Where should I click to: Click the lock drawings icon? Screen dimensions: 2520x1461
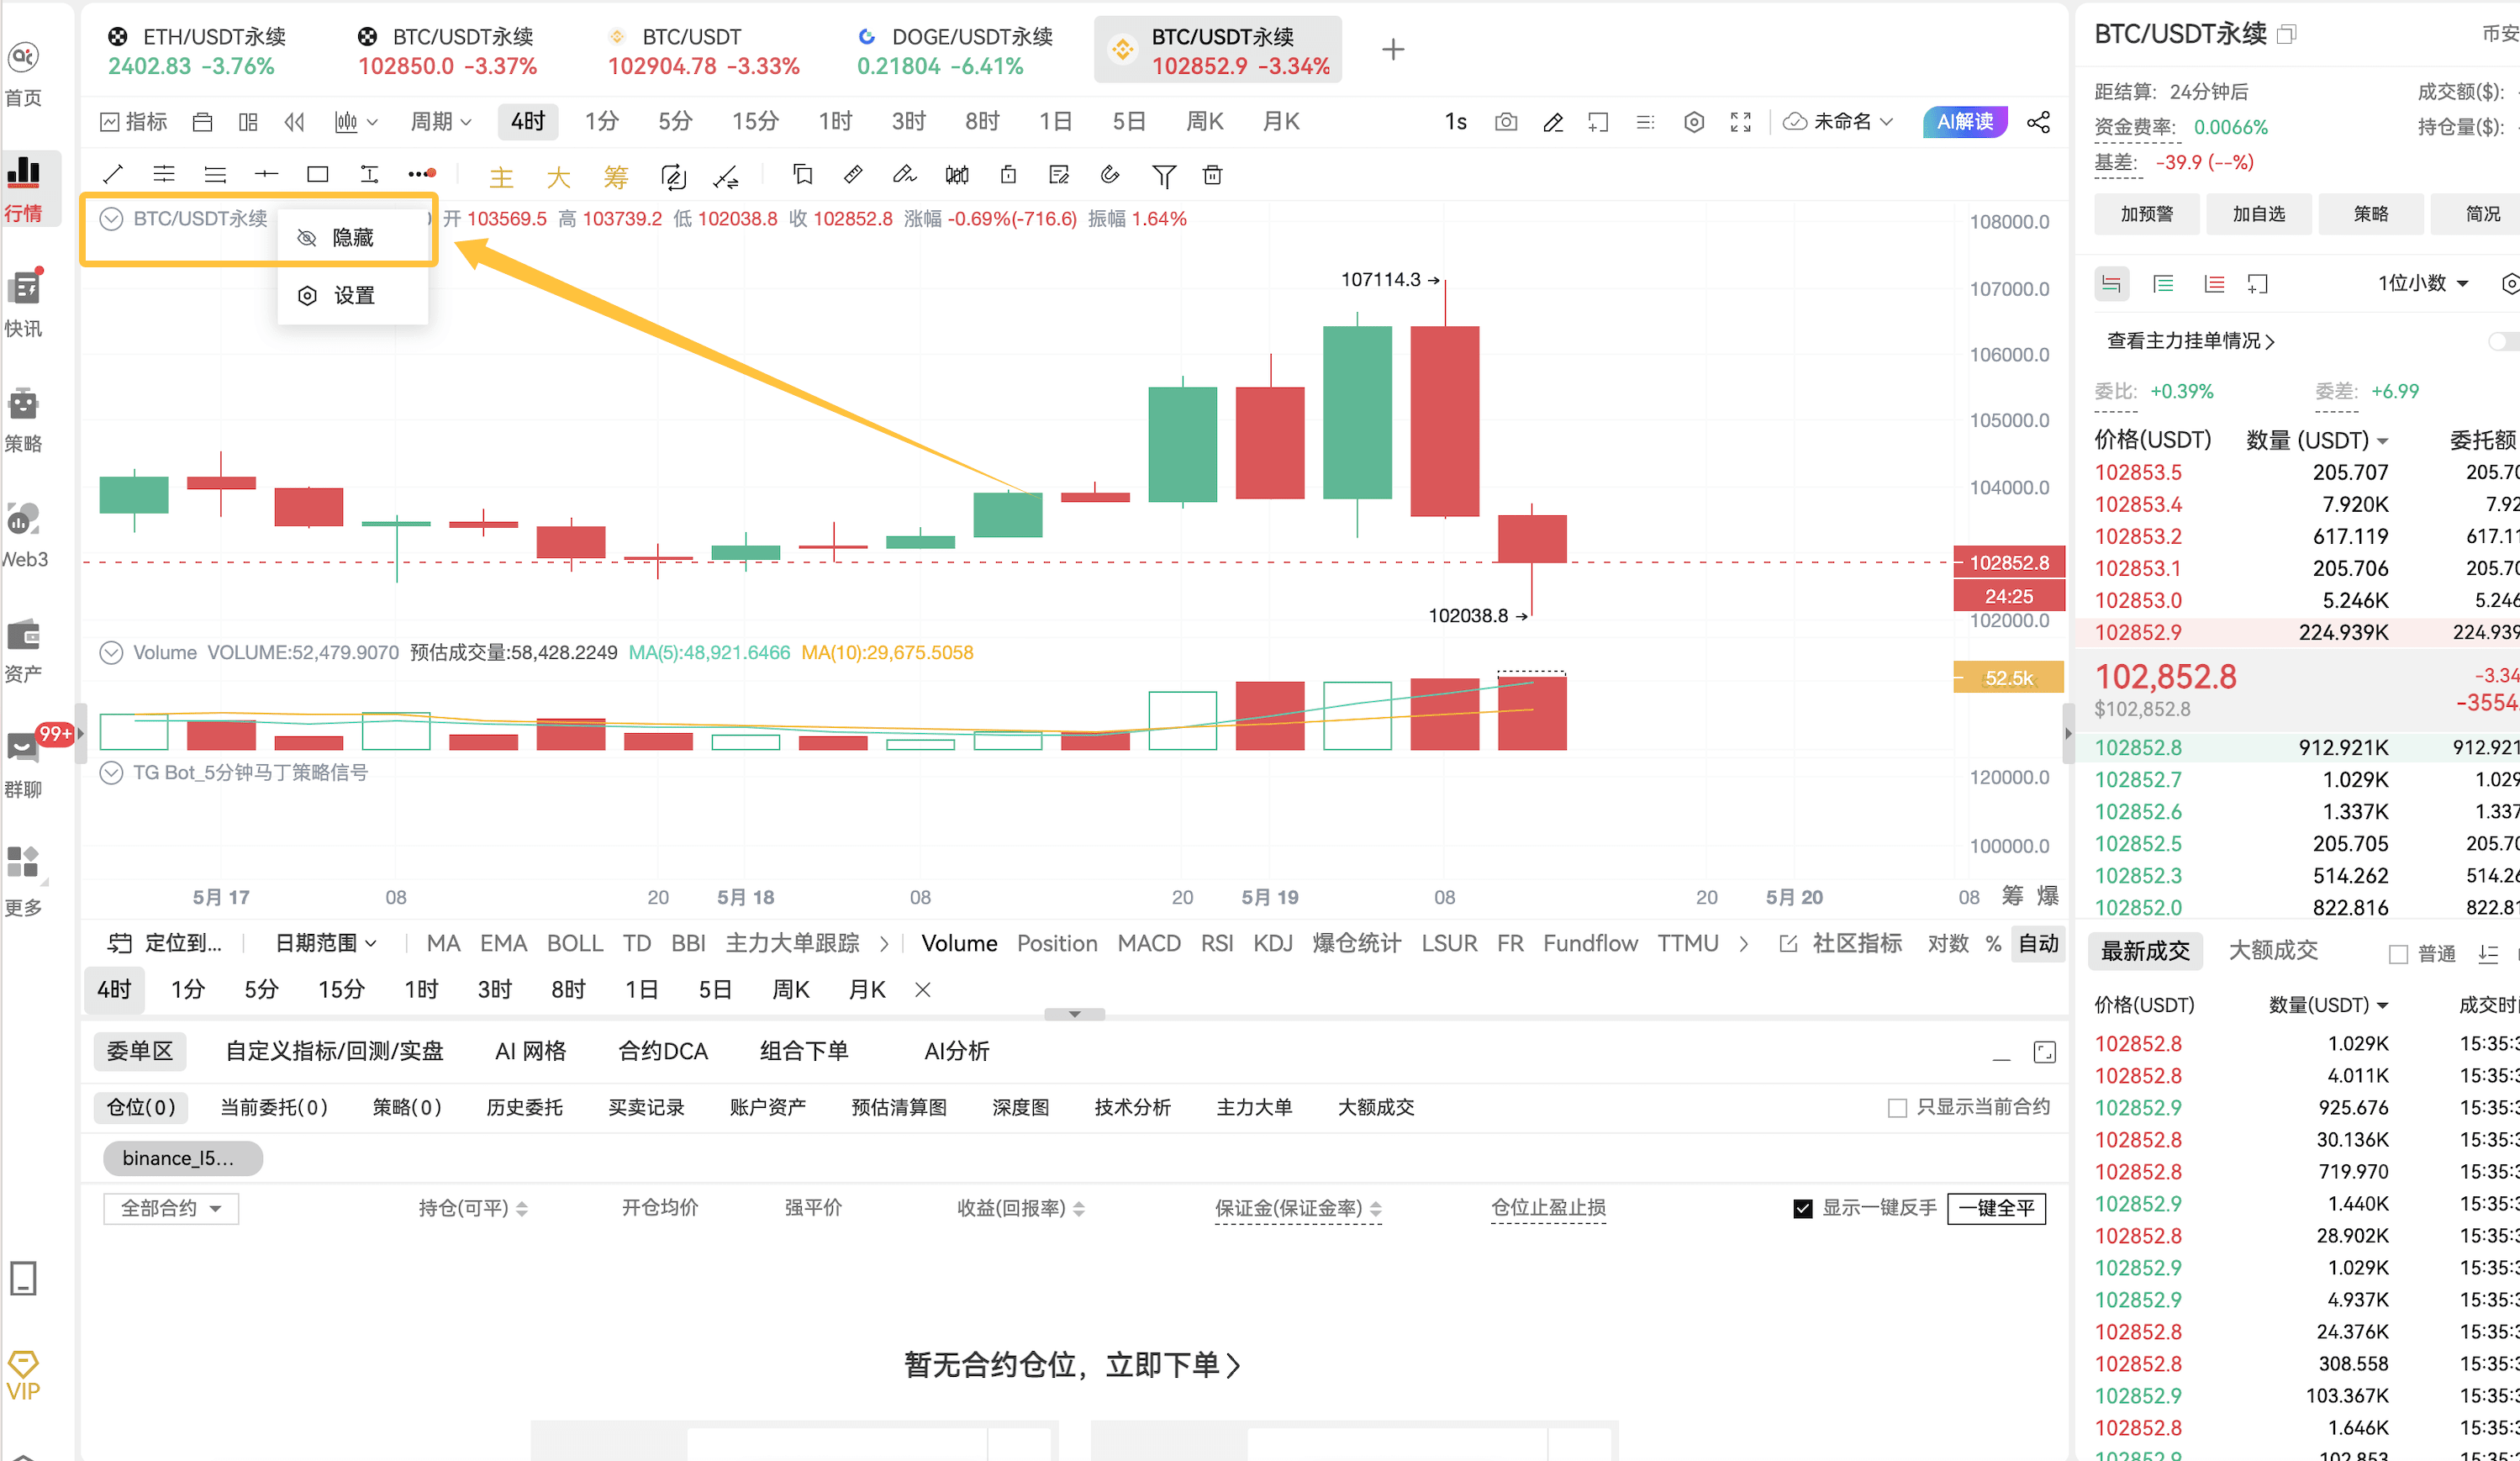1008,175
